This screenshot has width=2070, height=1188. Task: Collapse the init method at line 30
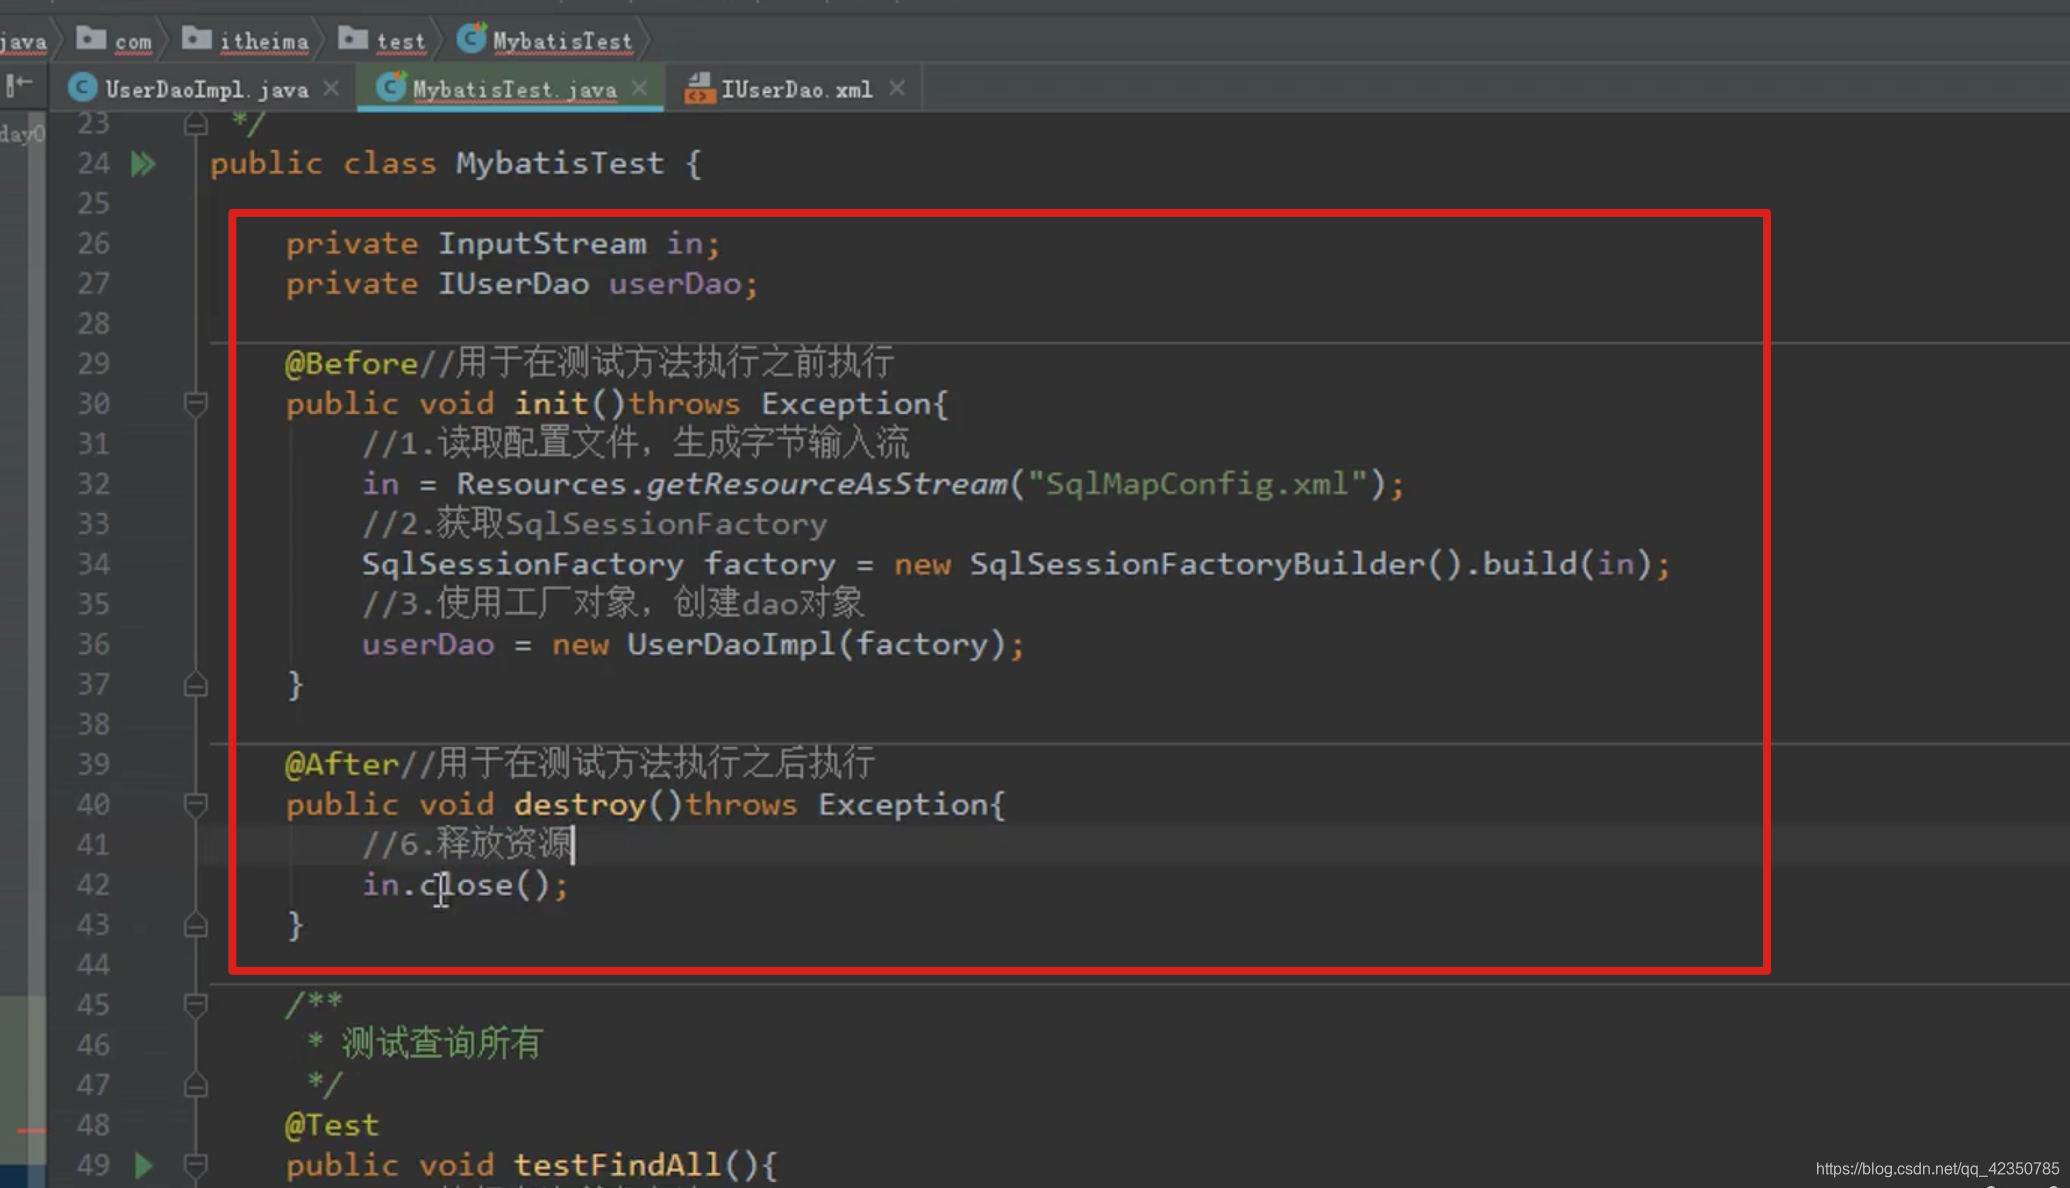coord(196,405)
